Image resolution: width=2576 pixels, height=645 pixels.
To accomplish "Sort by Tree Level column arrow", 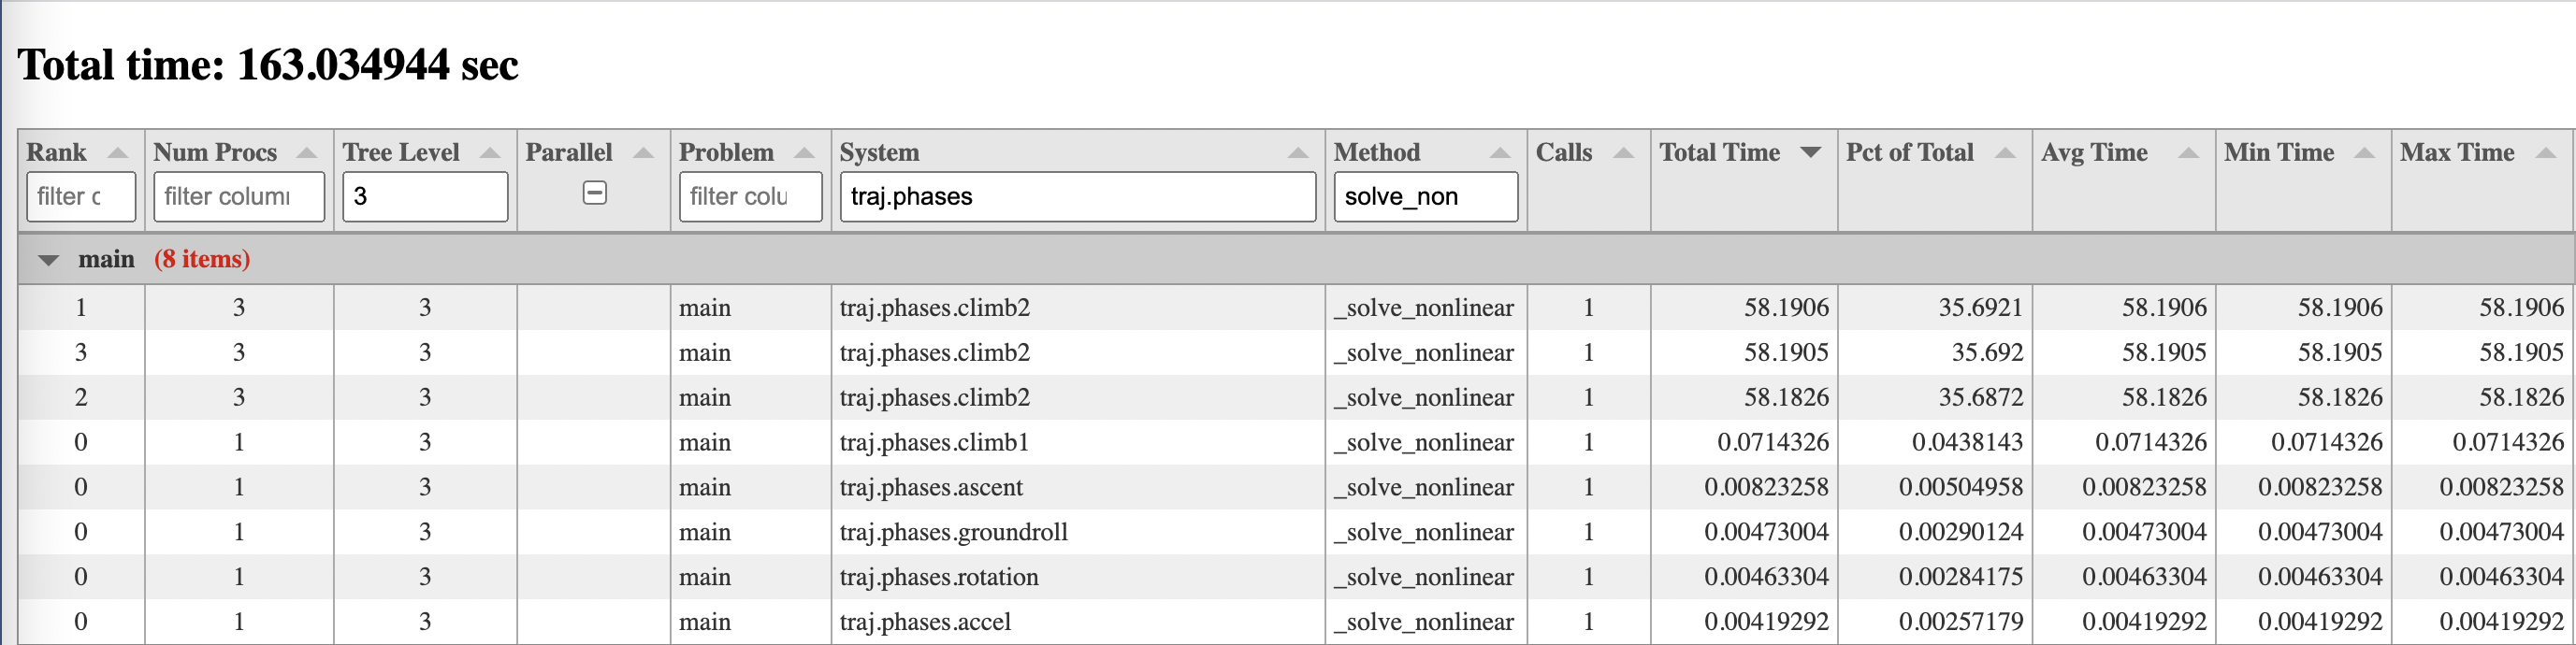I will (x=490, y=153).
